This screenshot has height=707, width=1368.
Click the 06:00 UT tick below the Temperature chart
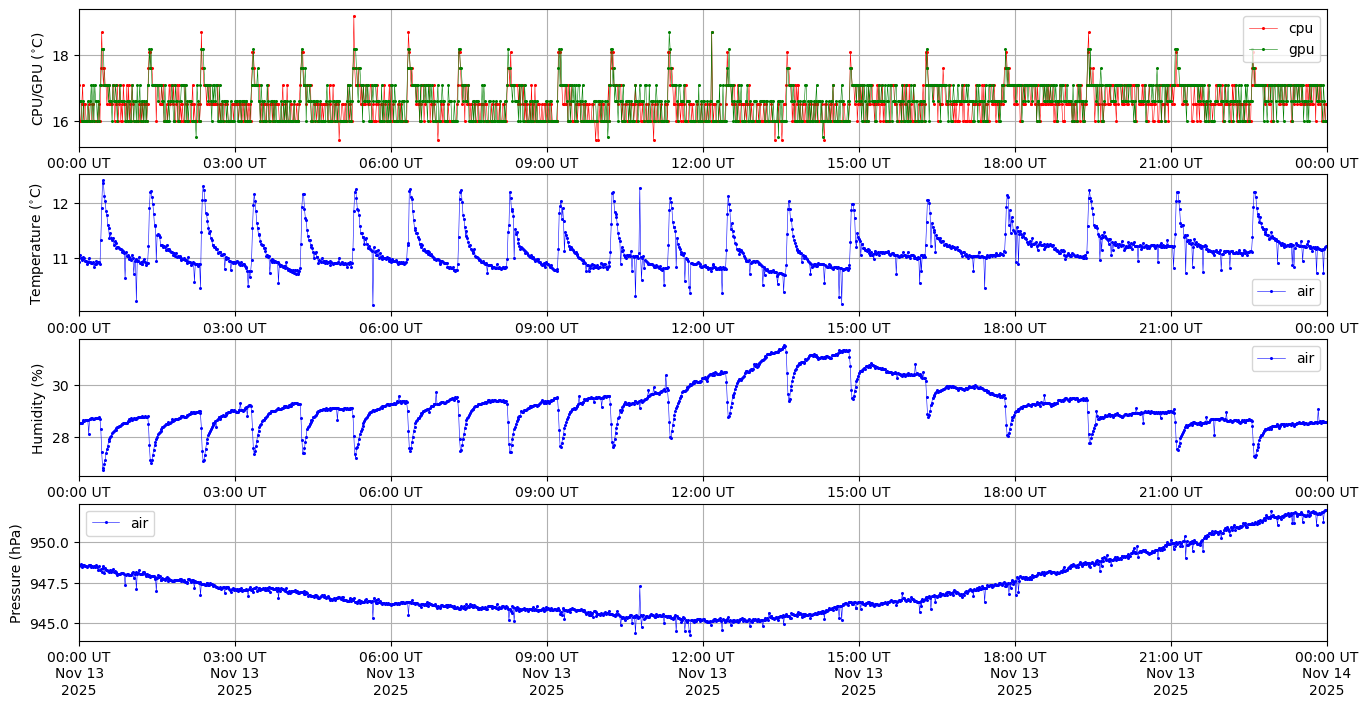pyautogui.click(x=390, y=328)
